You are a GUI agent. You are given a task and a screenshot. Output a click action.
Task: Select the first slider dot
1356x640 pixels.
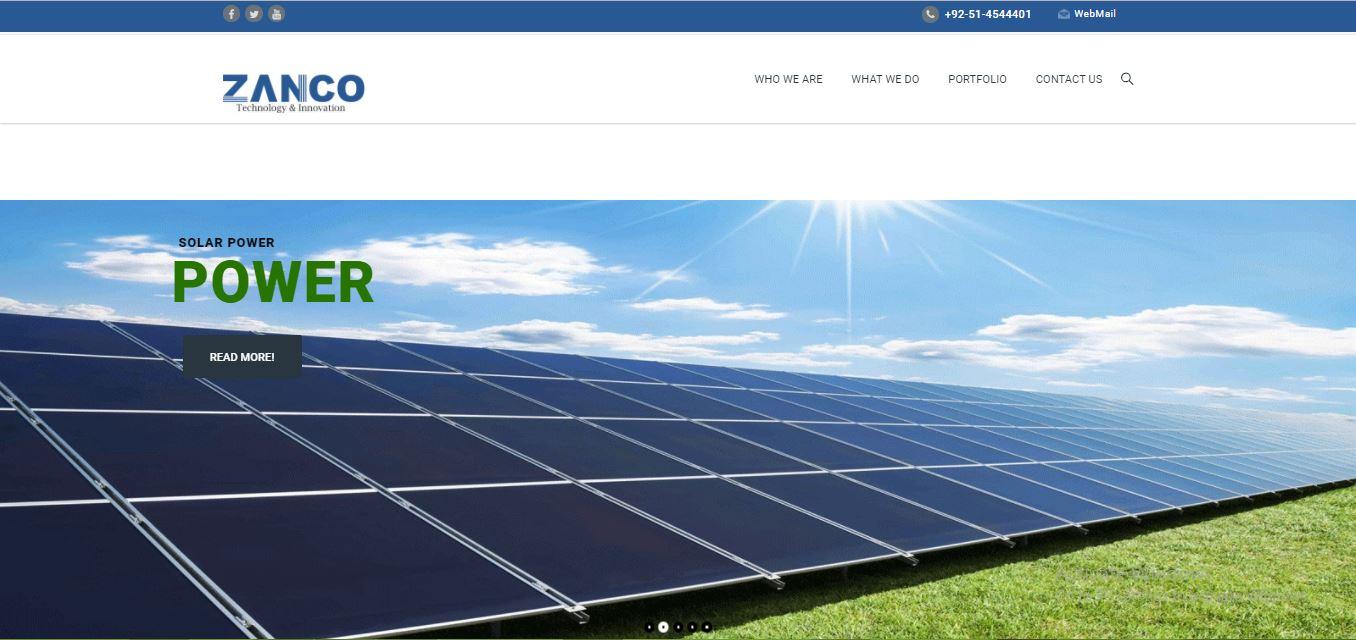pyautogui.click(x=649, y=627)
